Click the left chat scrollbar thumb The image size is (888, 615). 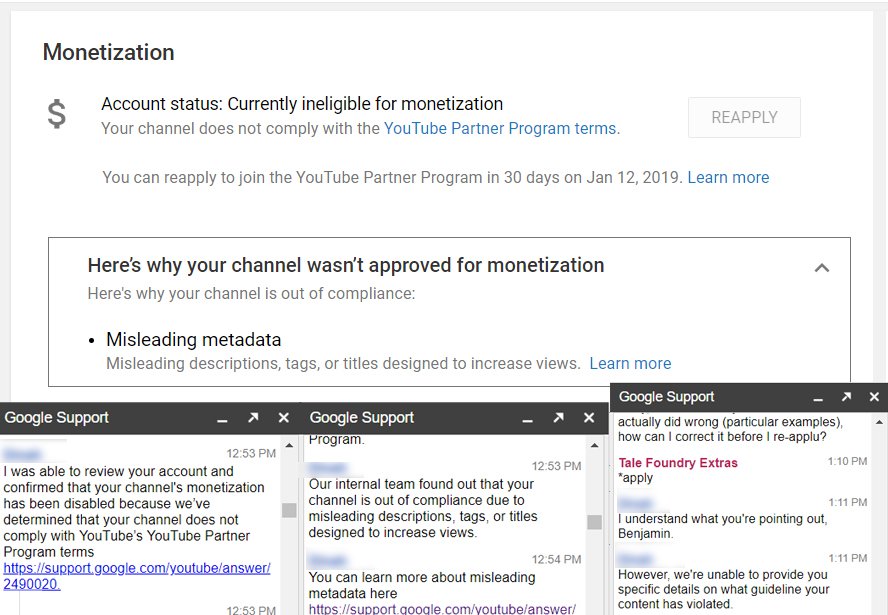tap(289, 510)
